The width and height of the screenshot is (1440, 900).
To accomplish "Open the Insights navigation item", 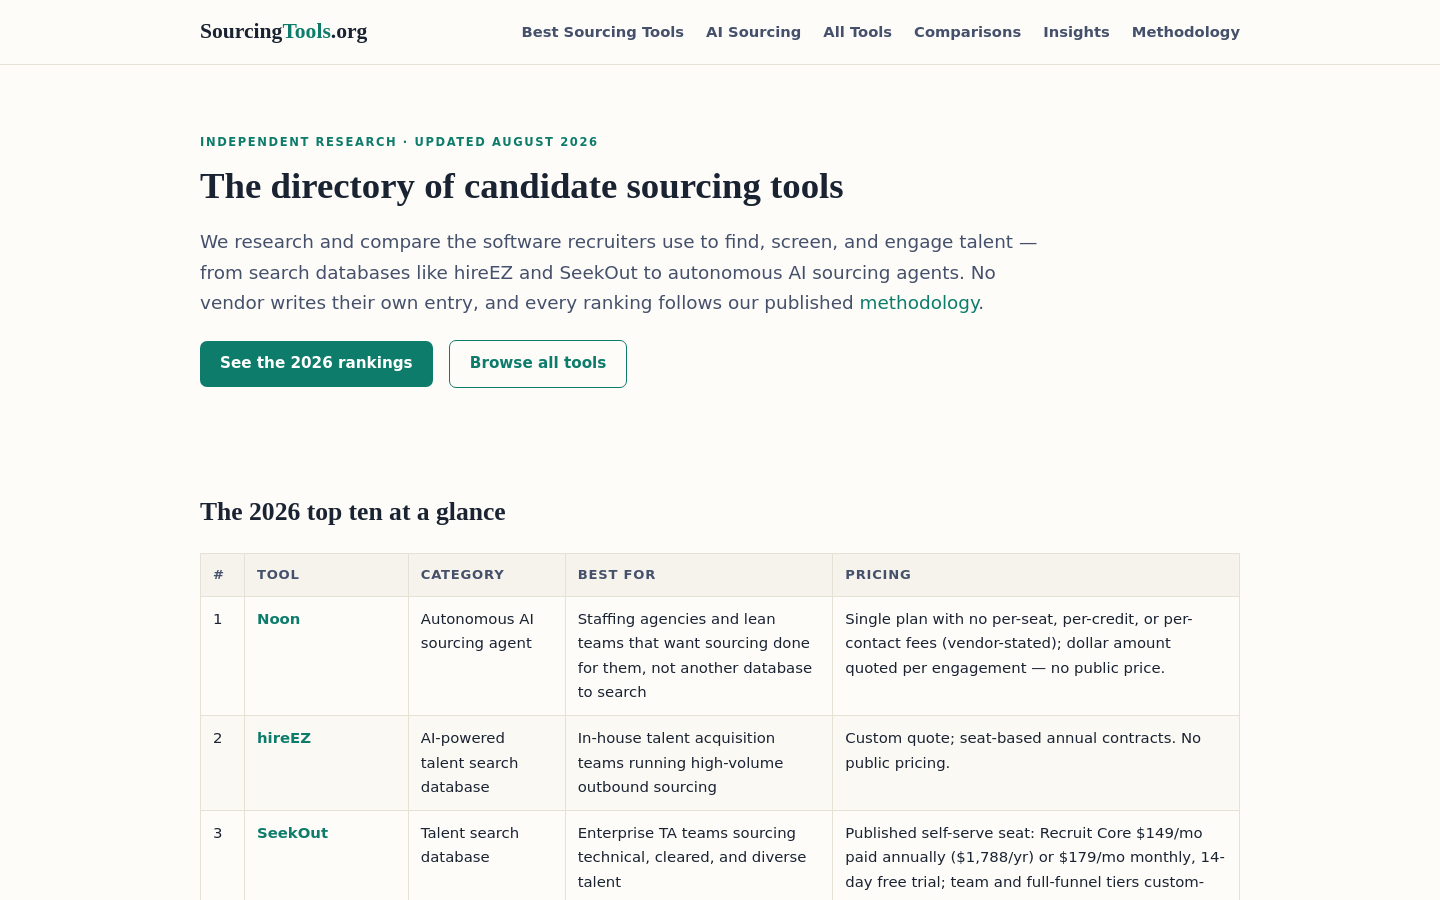I will point(1076,32).
